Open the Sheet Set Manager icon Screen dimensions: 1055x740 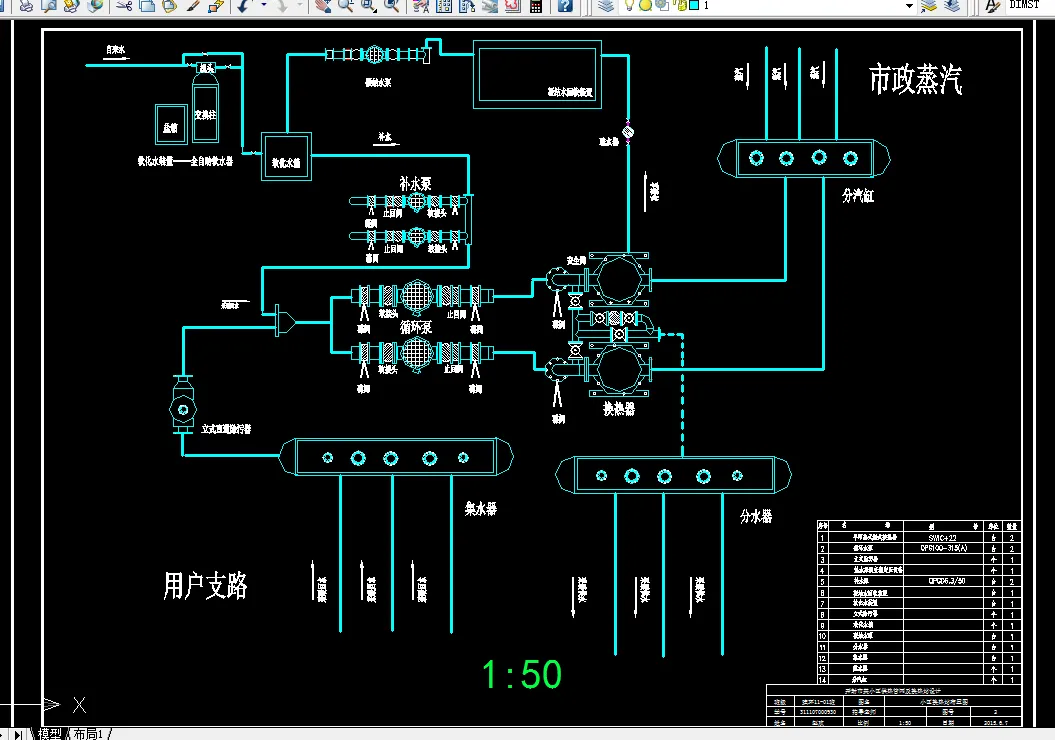tap(490, 6)
